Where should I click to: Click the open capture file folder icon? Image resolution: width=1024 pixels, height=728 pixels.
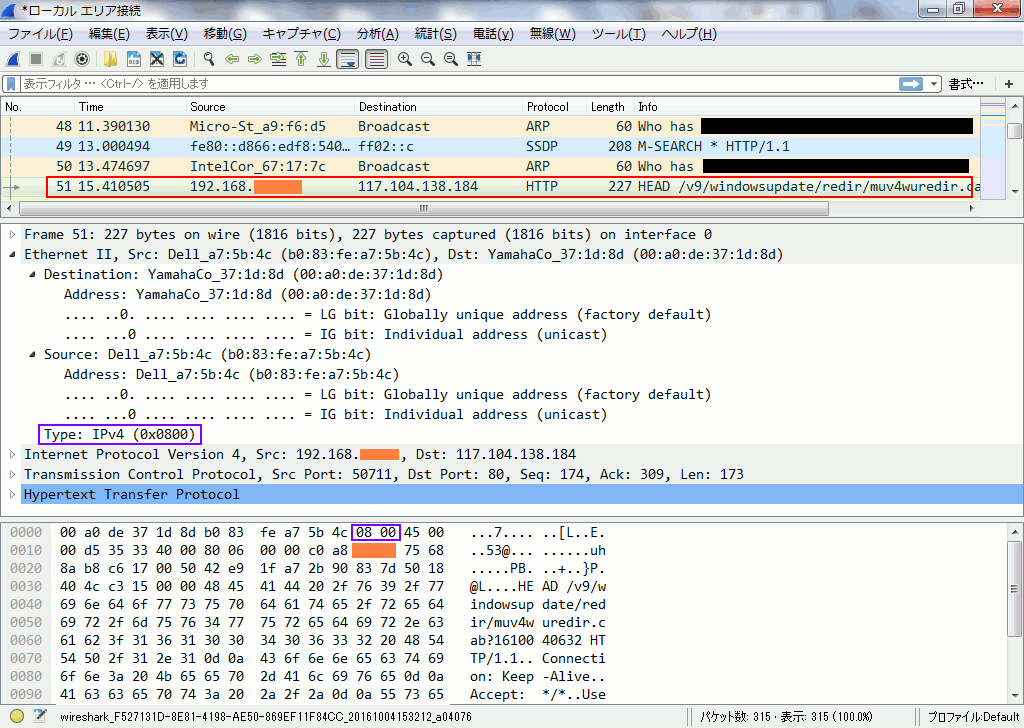(109, 59)
